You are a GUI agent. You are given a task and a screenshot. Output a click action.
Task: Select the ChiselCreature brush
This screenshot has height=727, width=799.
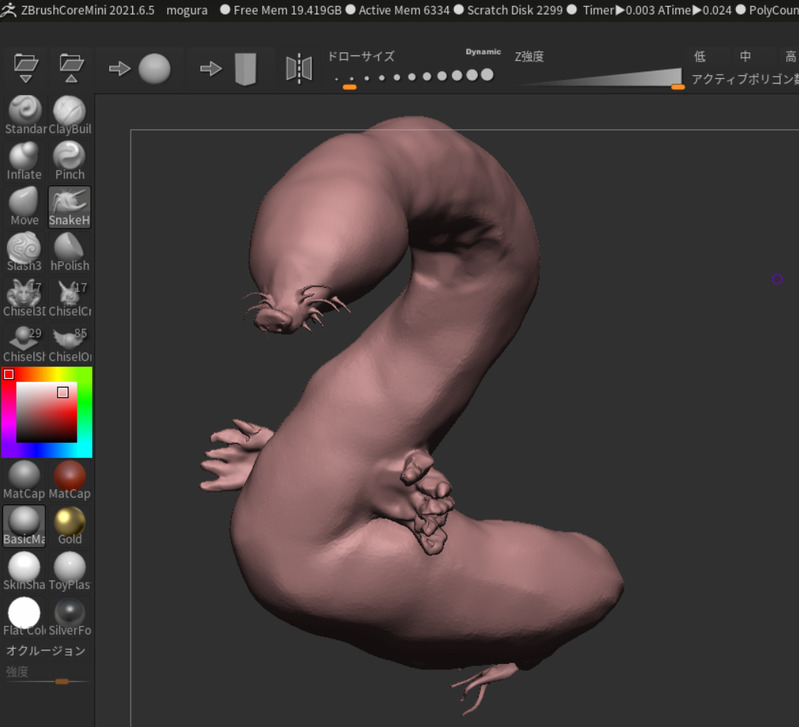pyautogui.click(x=70, y=298)
